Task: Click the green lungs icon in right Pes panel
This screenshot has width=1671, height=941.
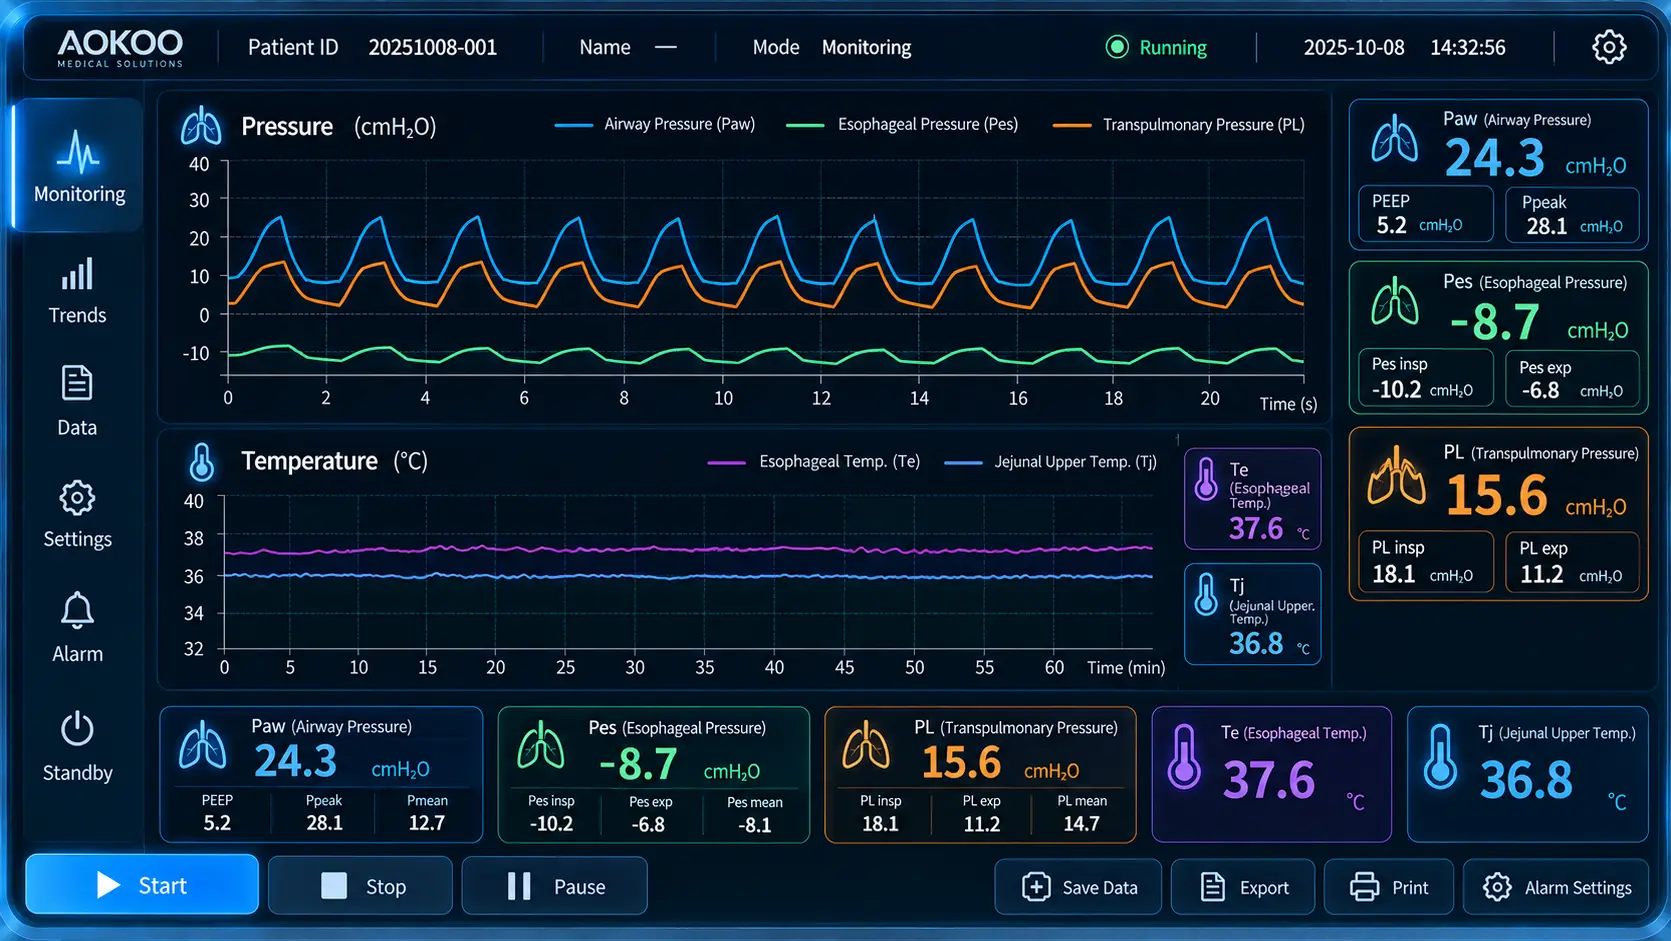Action: [1394, 301]
